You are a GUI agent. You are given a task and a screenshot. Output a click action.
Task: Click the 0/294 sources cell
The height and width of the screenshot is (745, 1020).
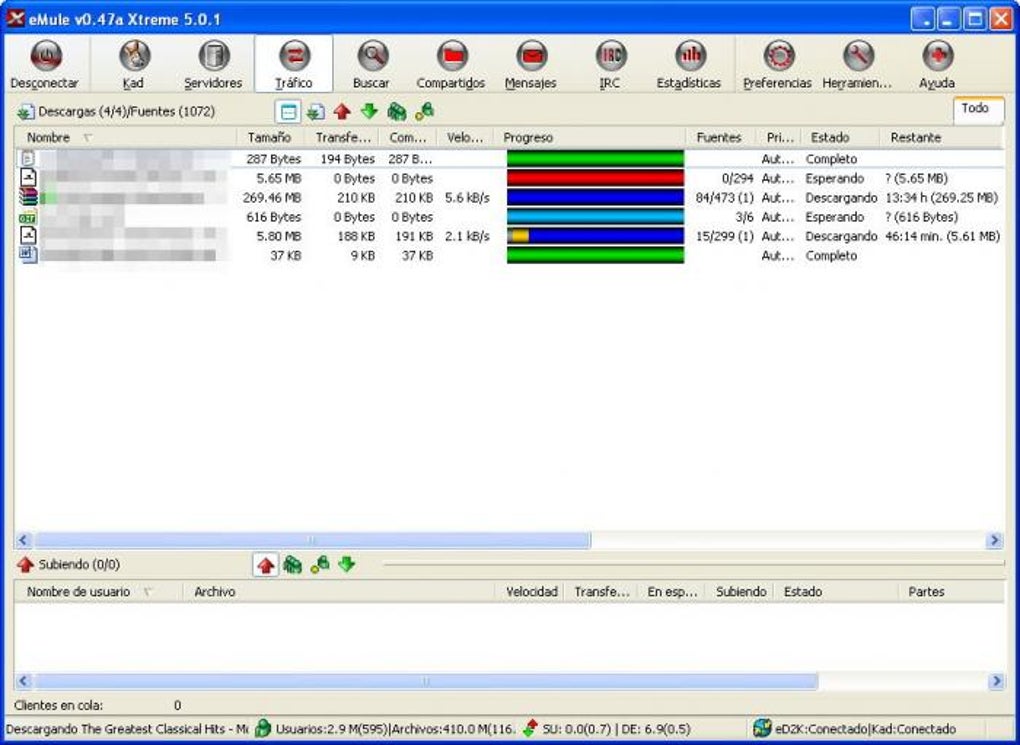point(737,178)
